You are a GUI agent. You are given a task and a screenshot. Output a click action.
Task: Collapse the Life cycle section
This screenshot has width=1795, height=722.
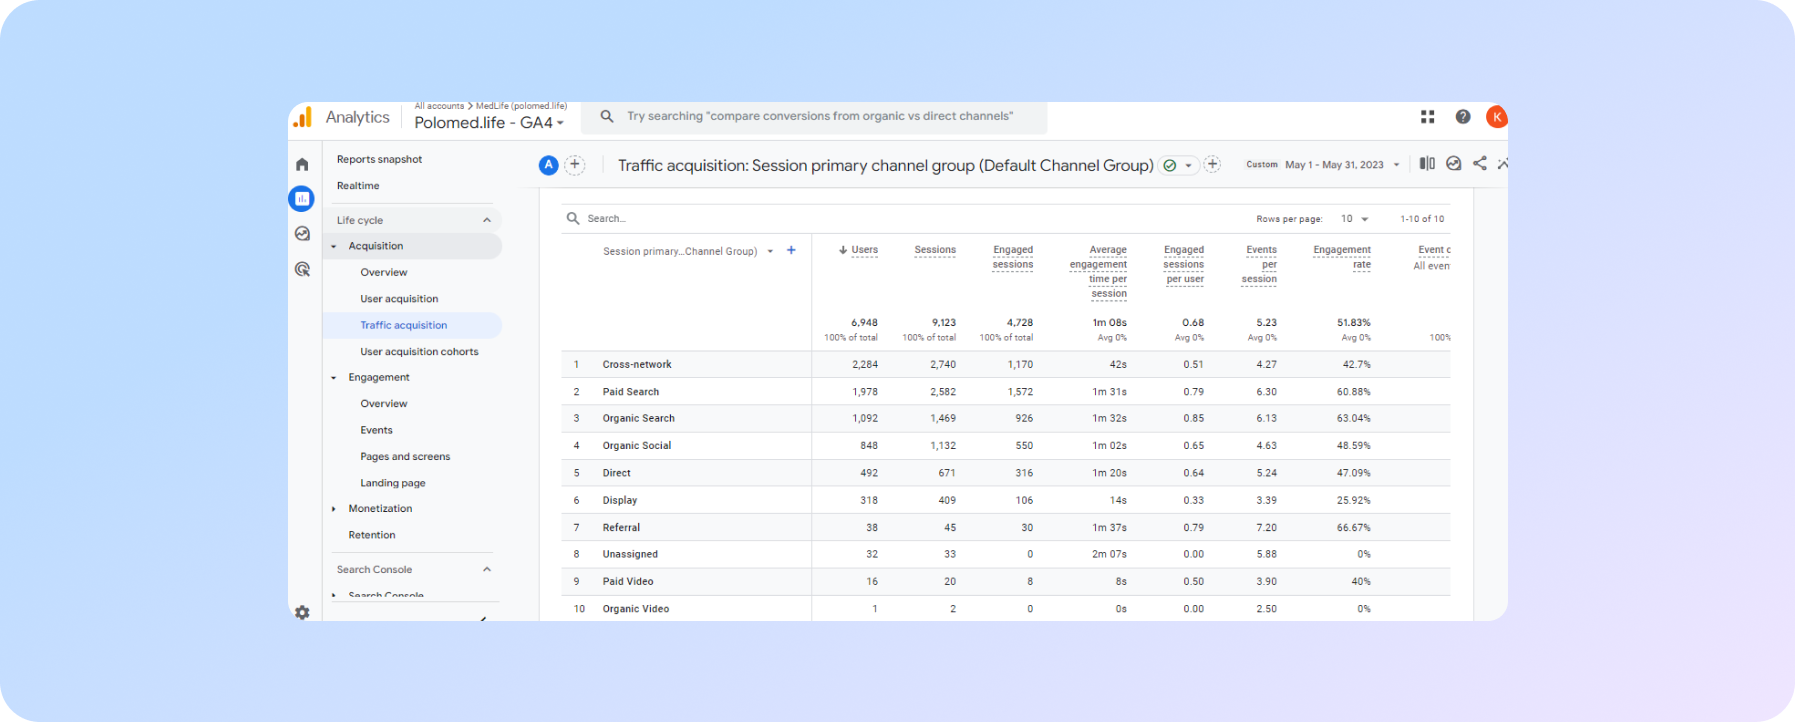point(487,220)
